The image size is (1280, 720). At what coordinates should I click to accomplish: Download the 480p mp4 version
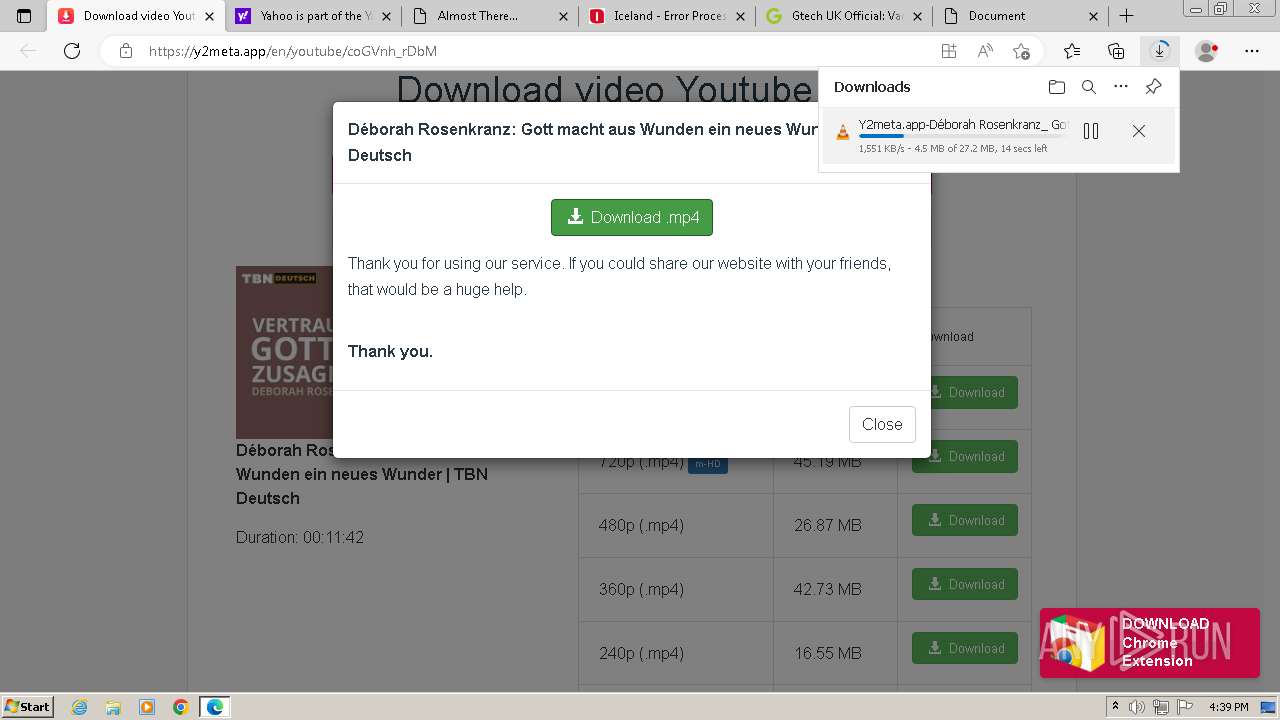pyautogui.click(x=965, y=520)
